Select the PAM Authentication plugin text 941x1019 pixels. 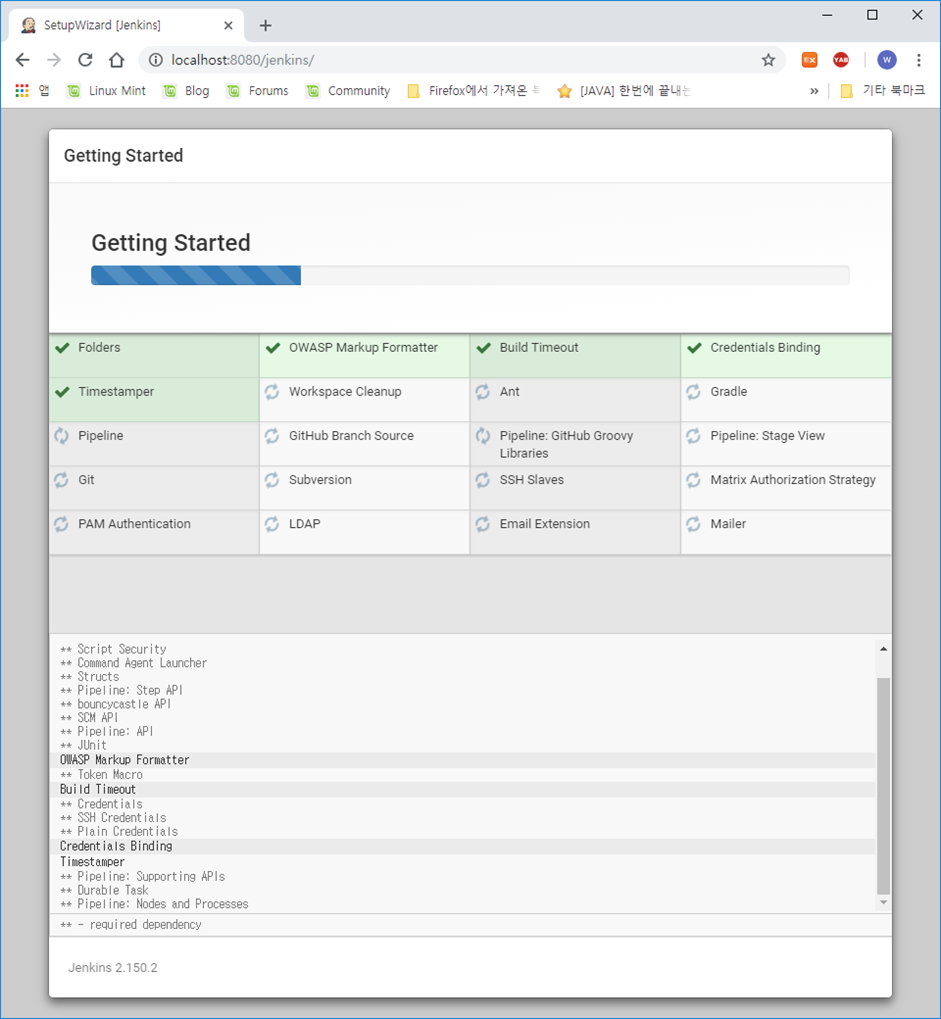(x=135, y=524)
